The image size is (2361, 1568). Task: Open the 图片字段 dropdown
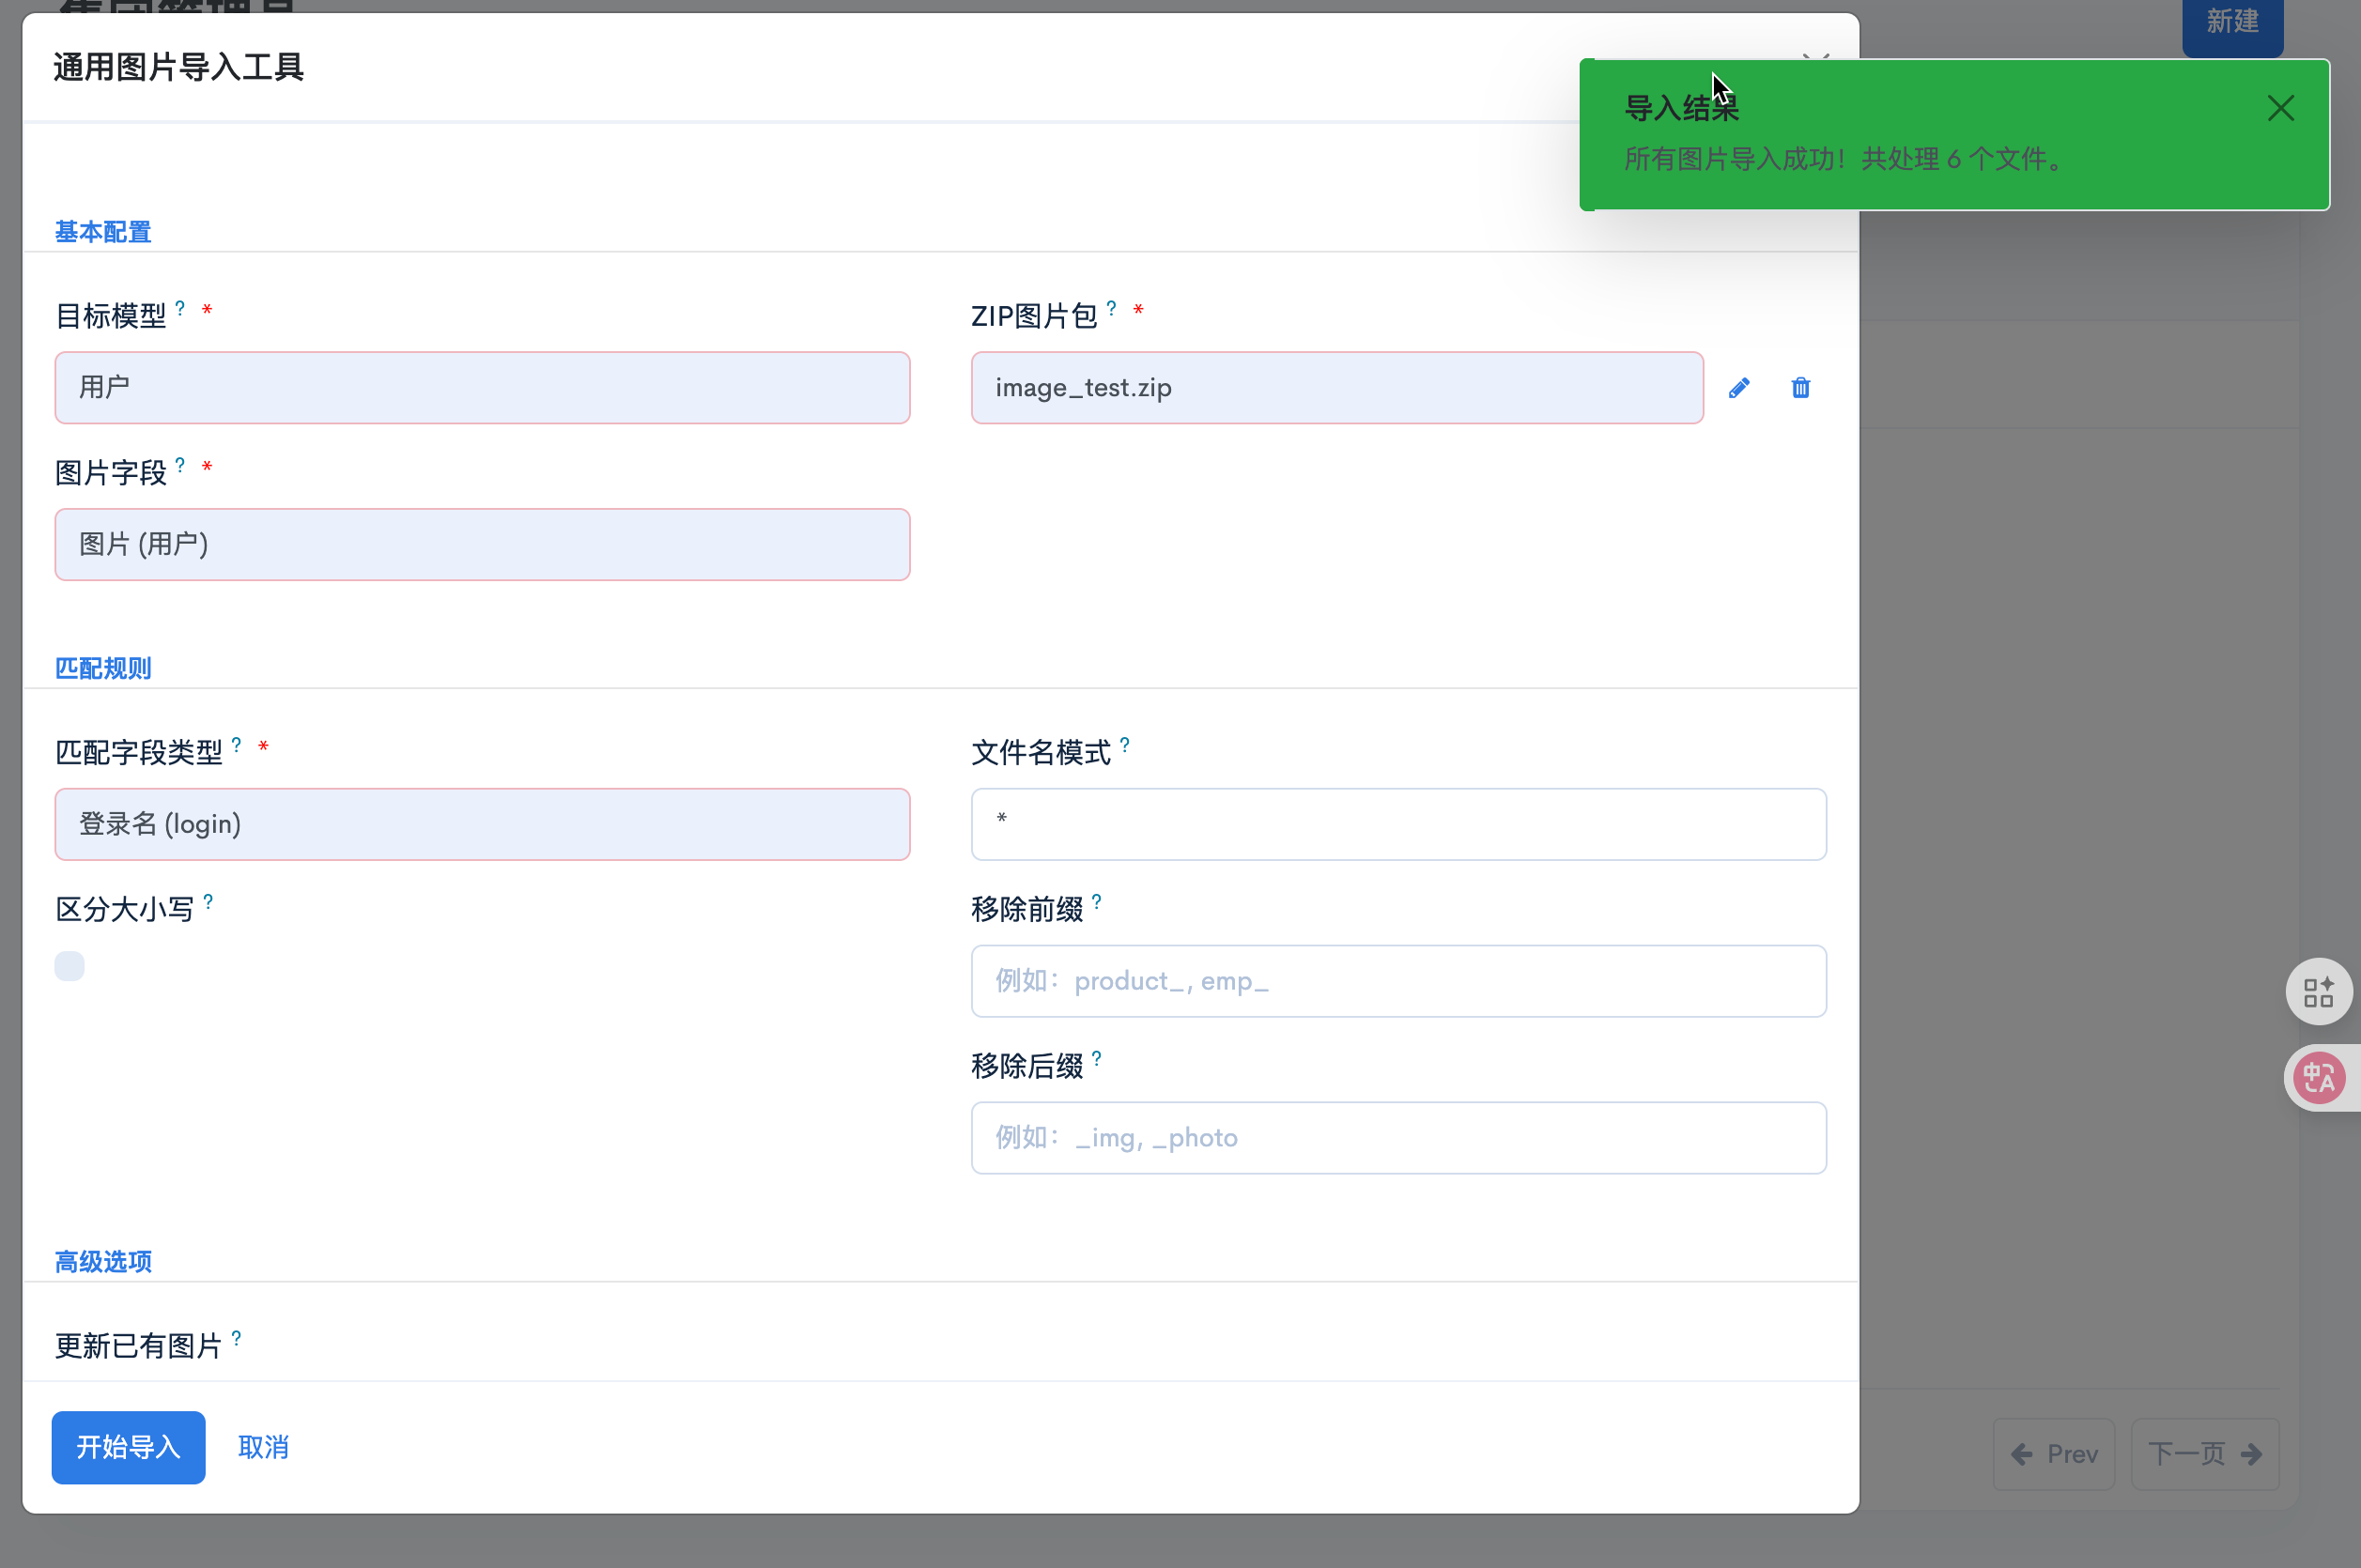coord(482,545)
